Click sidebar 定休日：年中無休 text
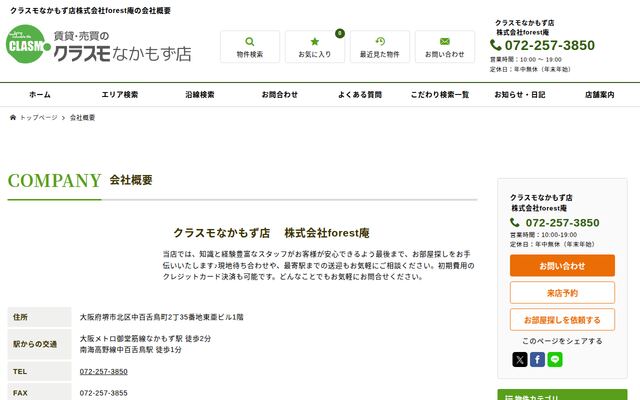This screenshot has height=400, width=640. point(553,244)
